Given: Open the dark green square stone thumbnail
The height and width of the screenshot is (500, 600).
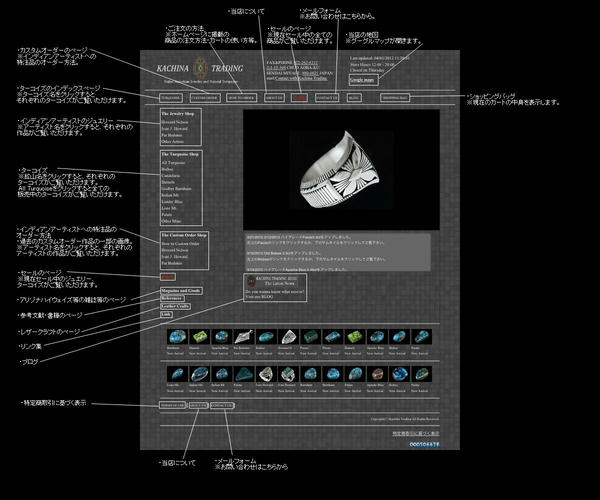Looking at the screenshot, I should [310, 337].
